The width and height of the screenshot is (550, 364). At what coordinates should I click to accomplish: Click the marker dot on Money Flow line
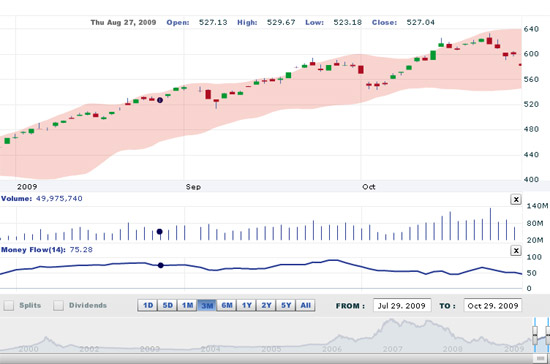point(160,265)
